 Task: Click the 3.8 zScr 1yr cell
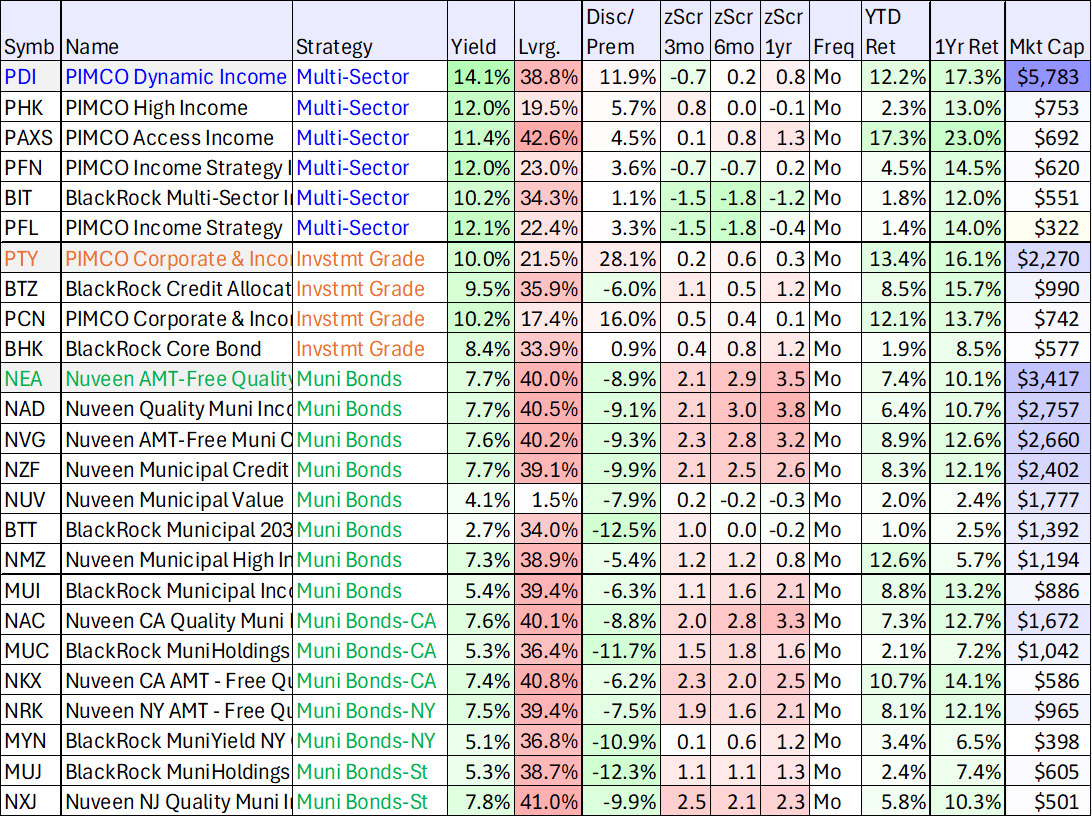click(785, 408)
